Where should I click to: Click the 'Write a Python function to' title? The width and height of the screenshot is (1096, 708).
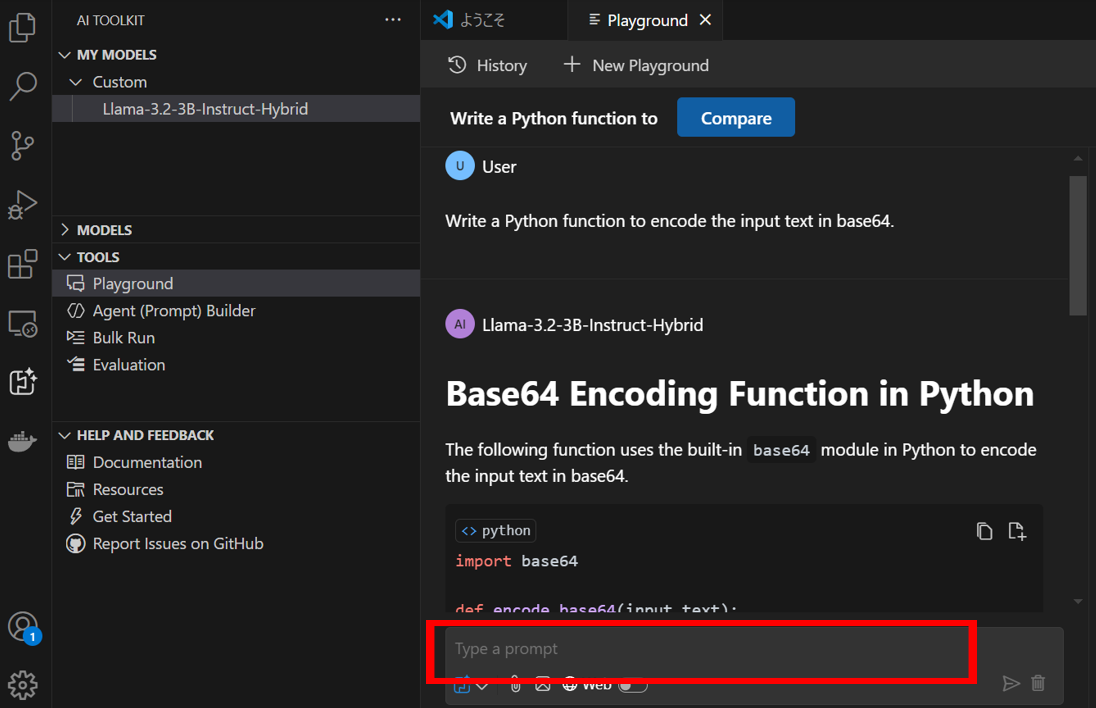click(x=554, y=118)
